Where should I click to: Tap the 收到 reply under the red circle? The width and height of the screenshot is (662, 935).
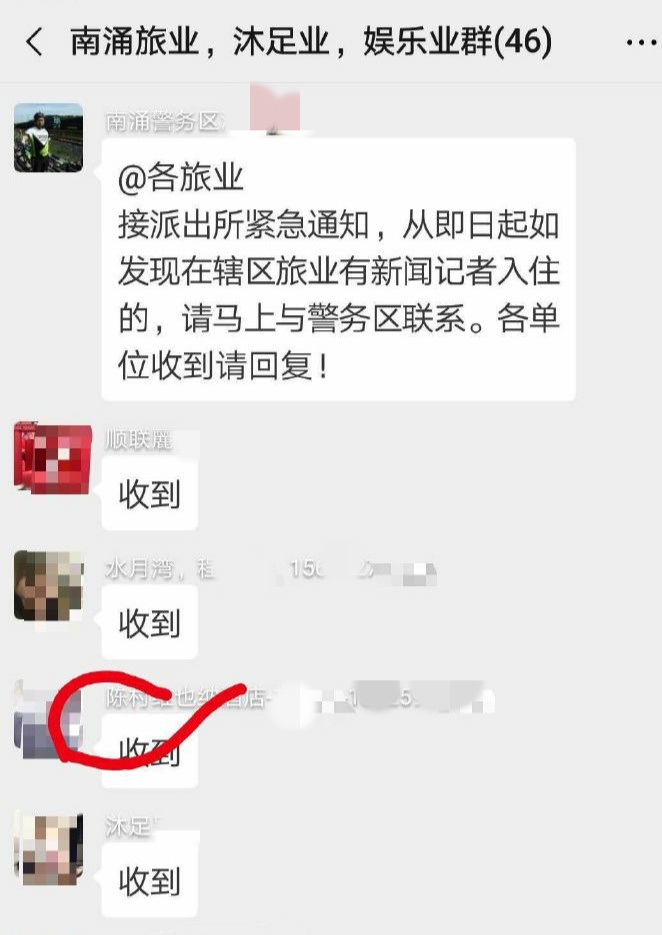click(x=149, y=751)
